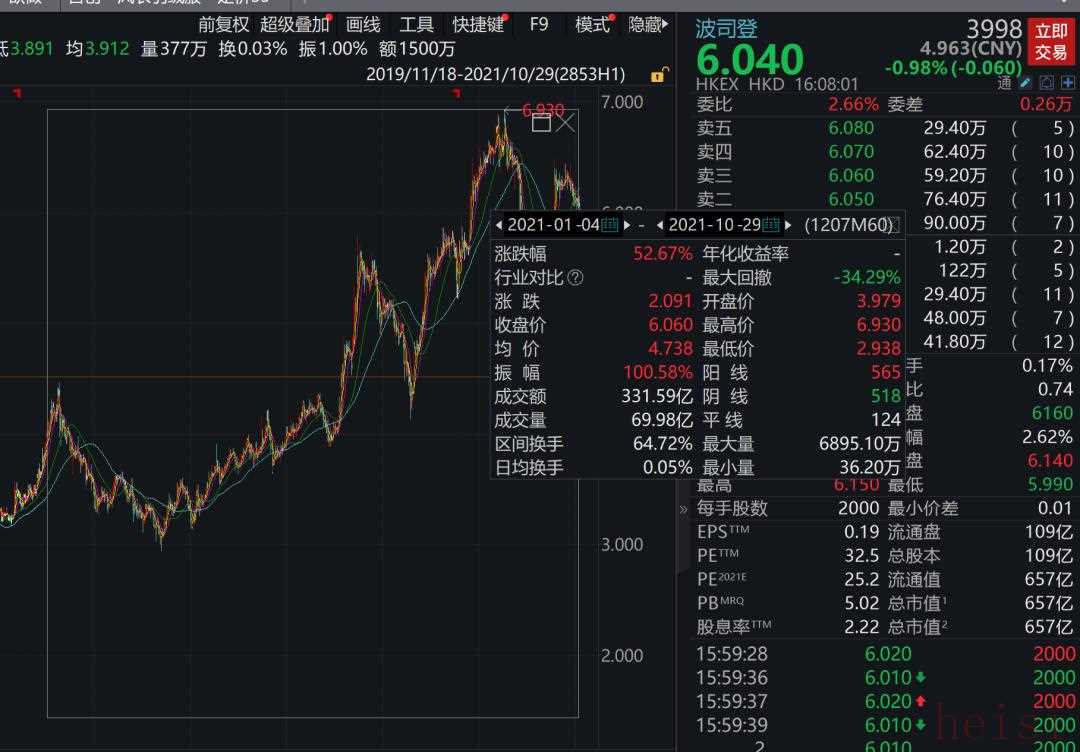Click the pencil edit icon beside 通
The width and height of the screenshot is (1080, 752).
1026,83
